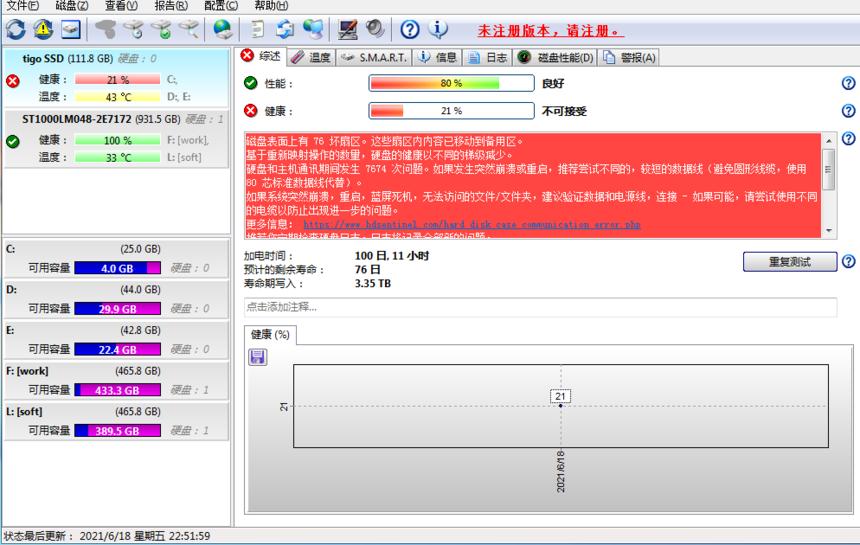The image size is (860, 545).
Task: Click the globe with monitor network icon
Action: [x=313, y=29]
